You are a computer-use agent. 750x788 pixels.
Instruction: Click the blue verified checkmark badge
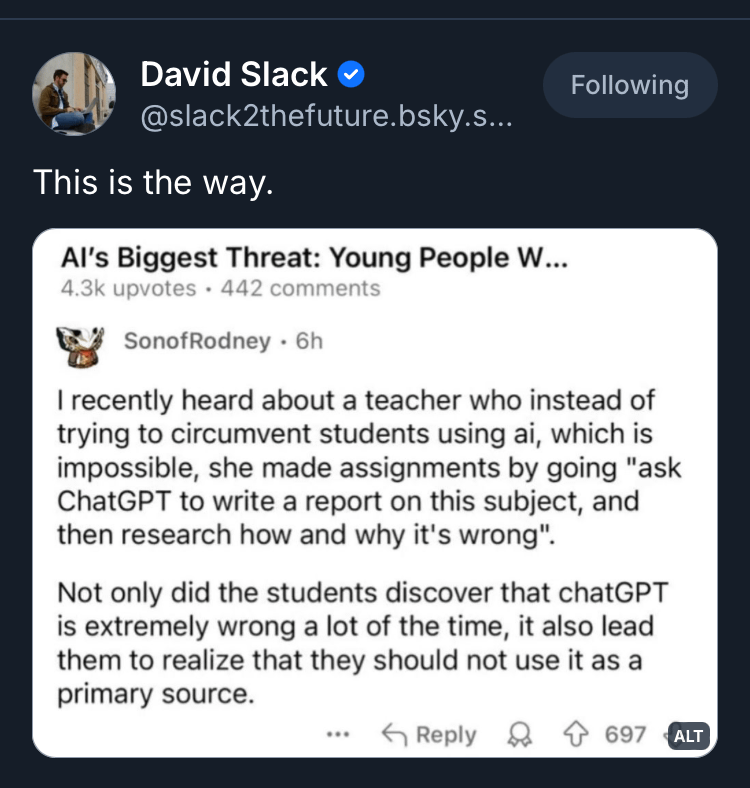pos(351,74)
